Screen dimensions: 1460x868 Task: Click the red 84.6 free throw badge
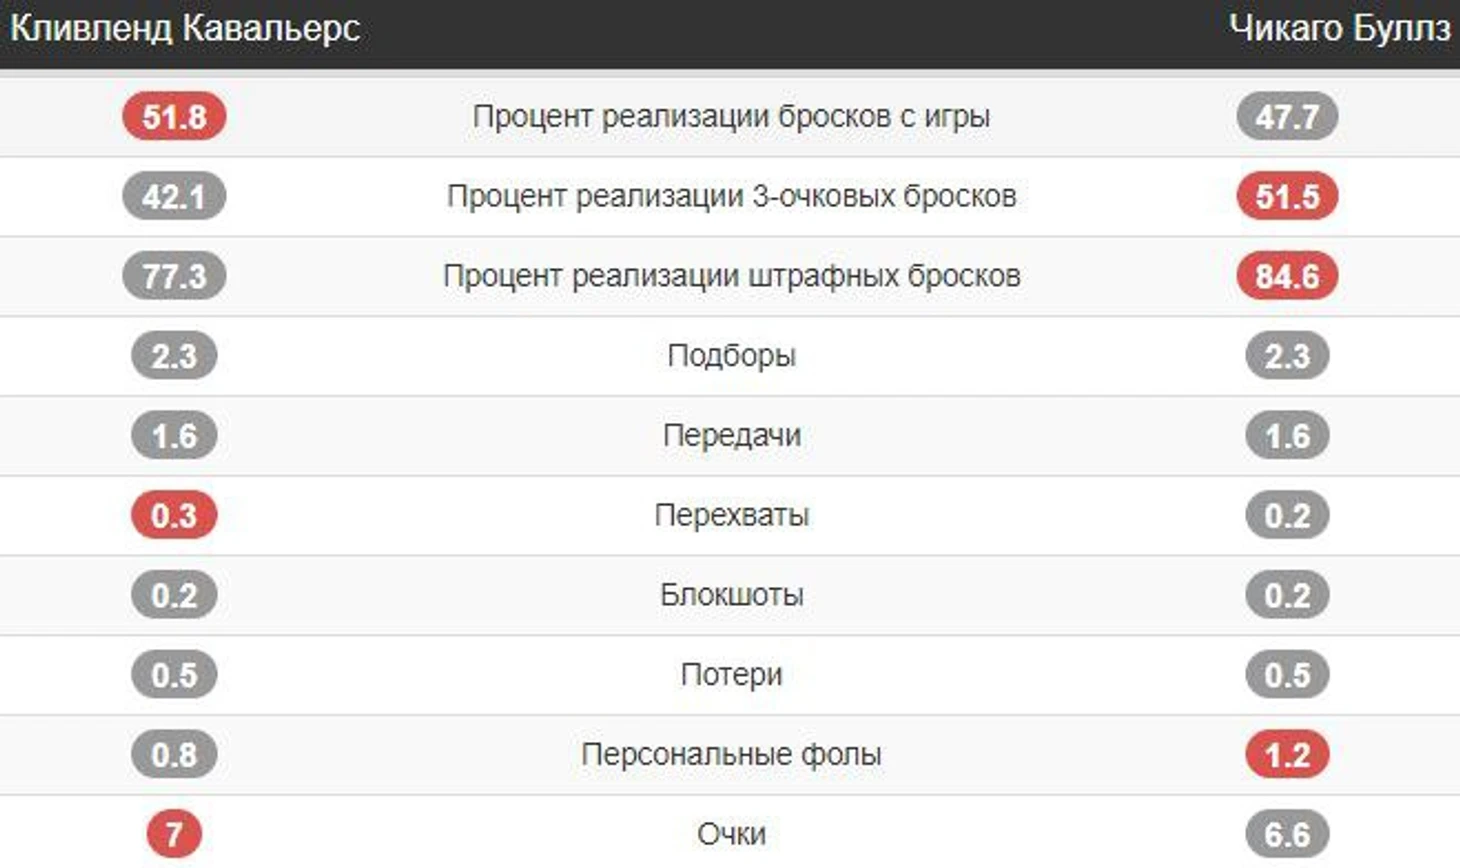[1287, 276]
